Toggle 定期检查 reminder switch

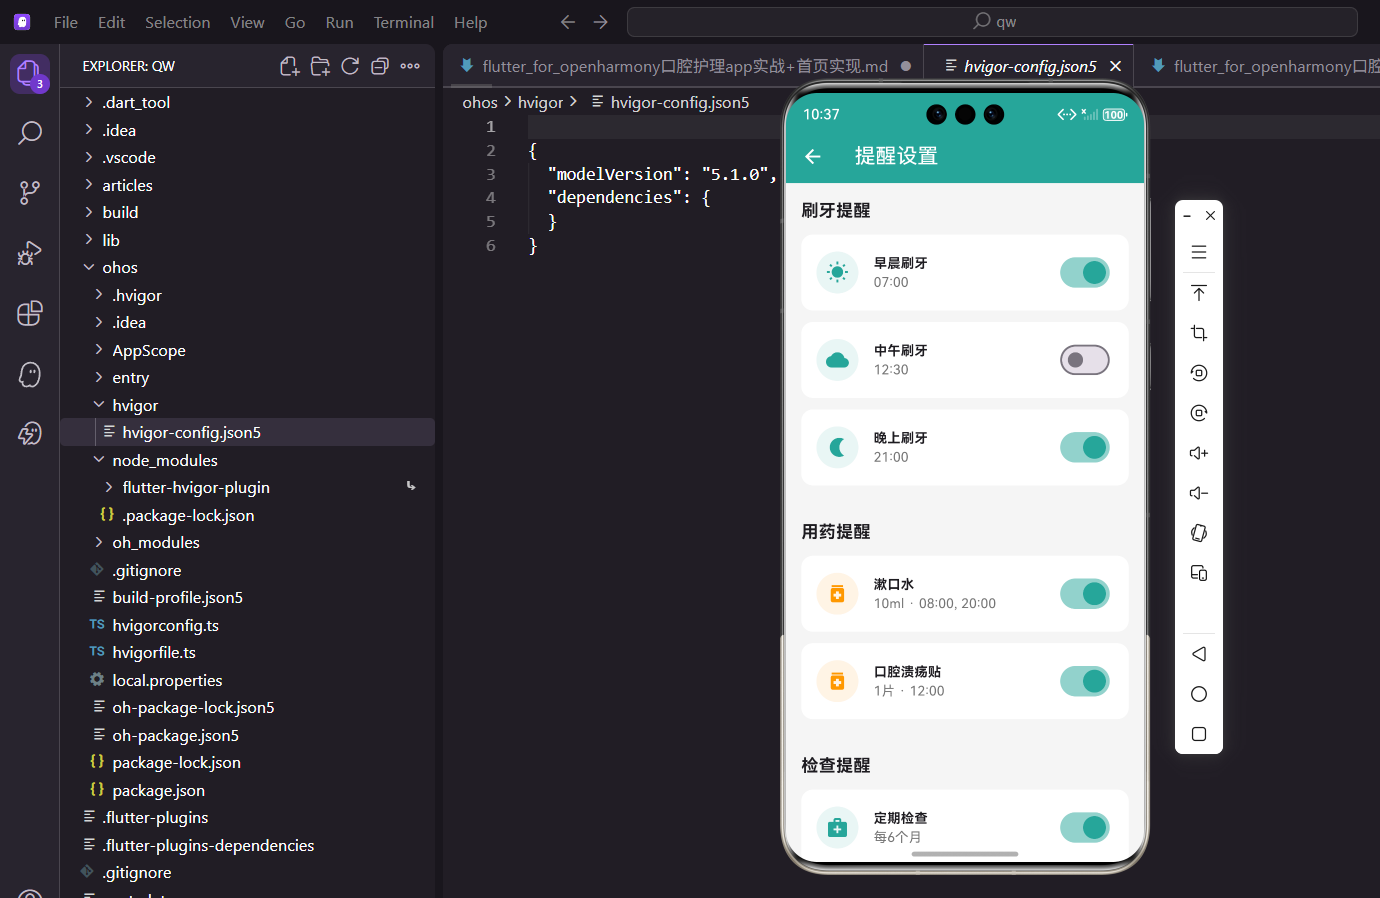[x=1085, y=827]
